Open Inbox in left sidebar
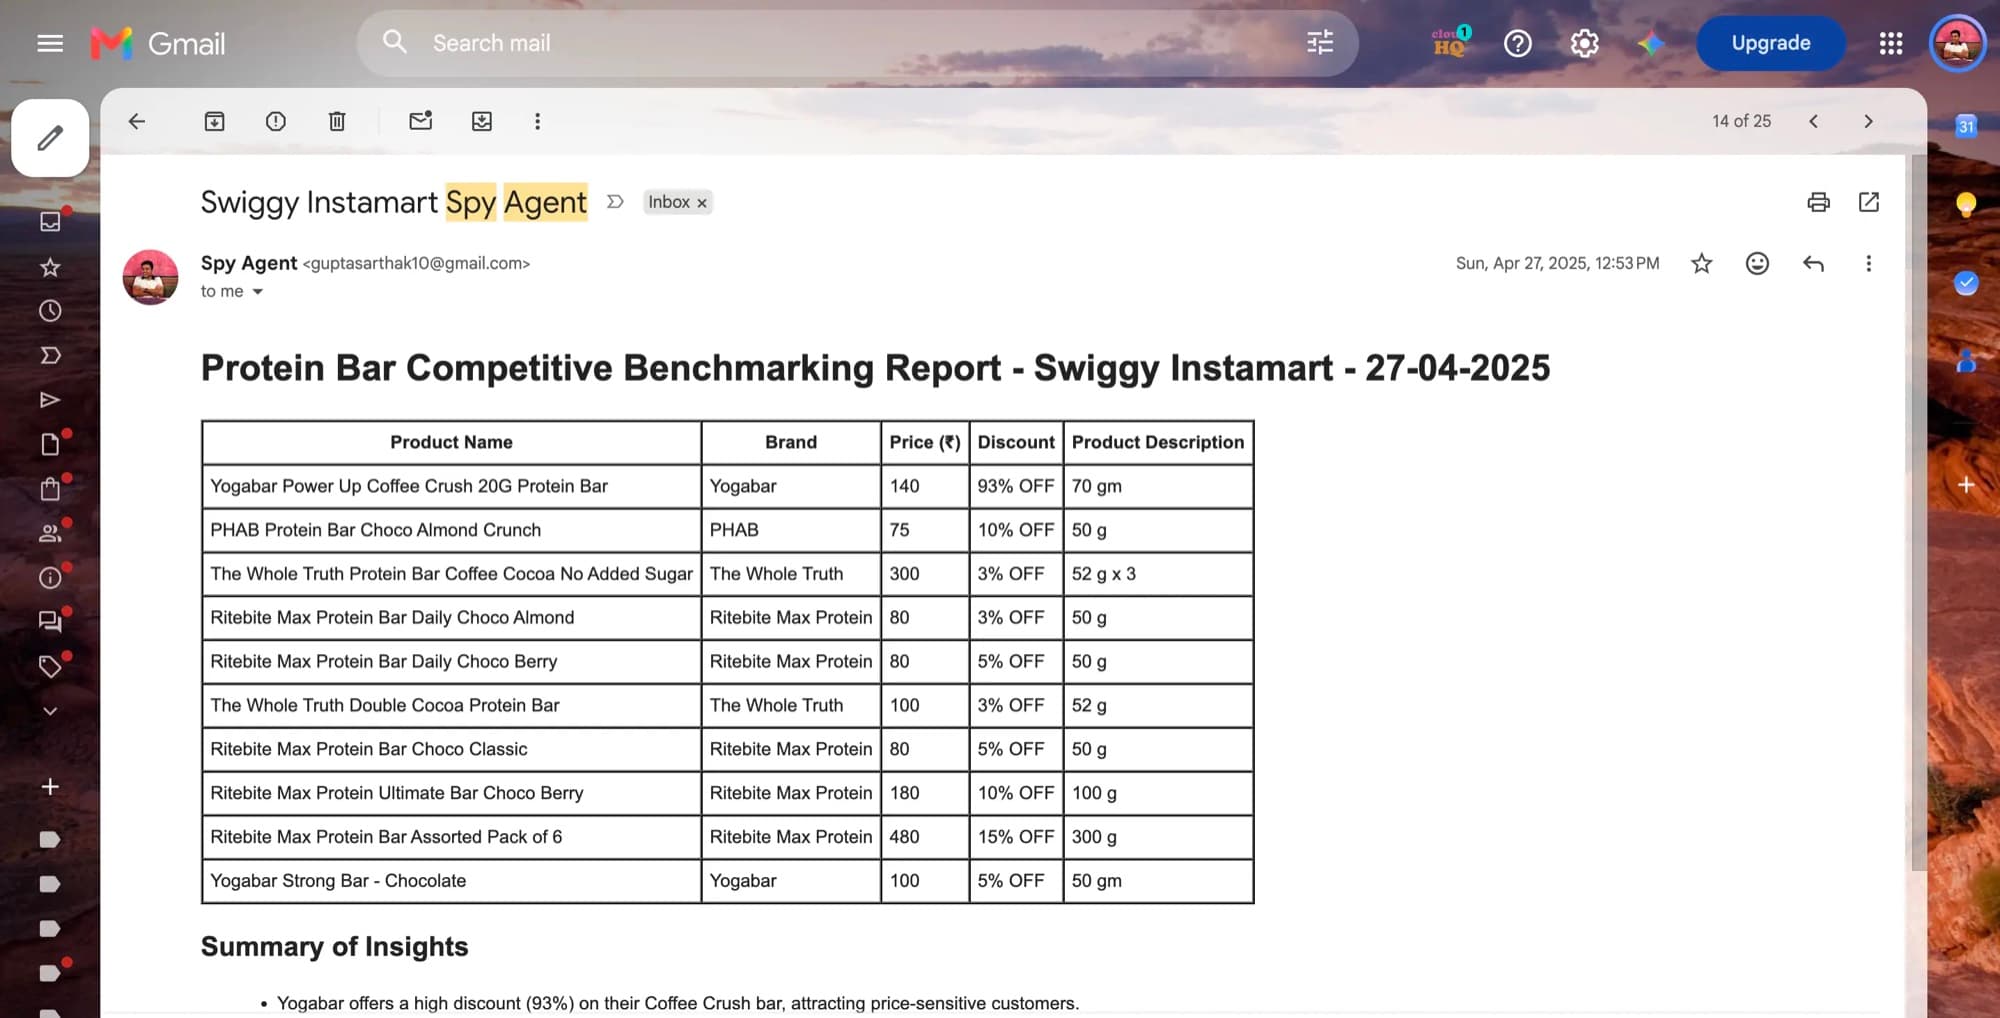 pos(50,221)
